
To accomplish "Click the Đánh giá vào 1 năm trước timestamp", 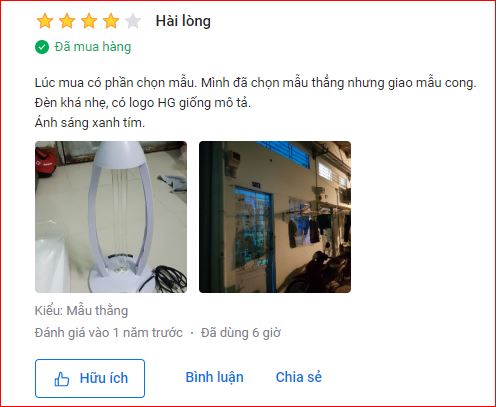I will [109, 333].
